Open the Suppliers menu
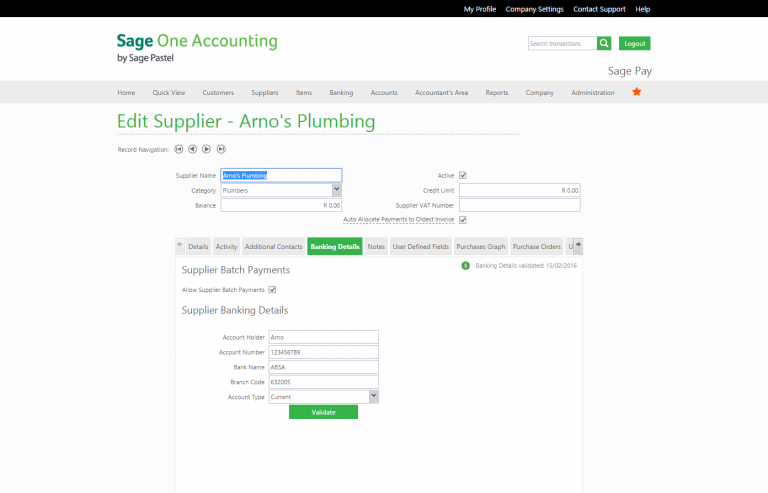Screen dimensions: 768x493 [264, 93]
